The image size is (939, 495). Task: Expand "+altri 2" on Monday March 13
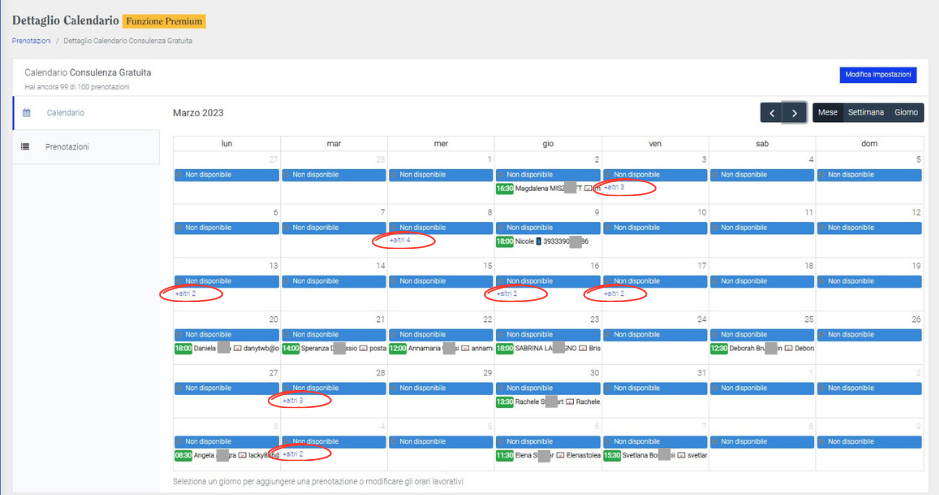point(185,294)
